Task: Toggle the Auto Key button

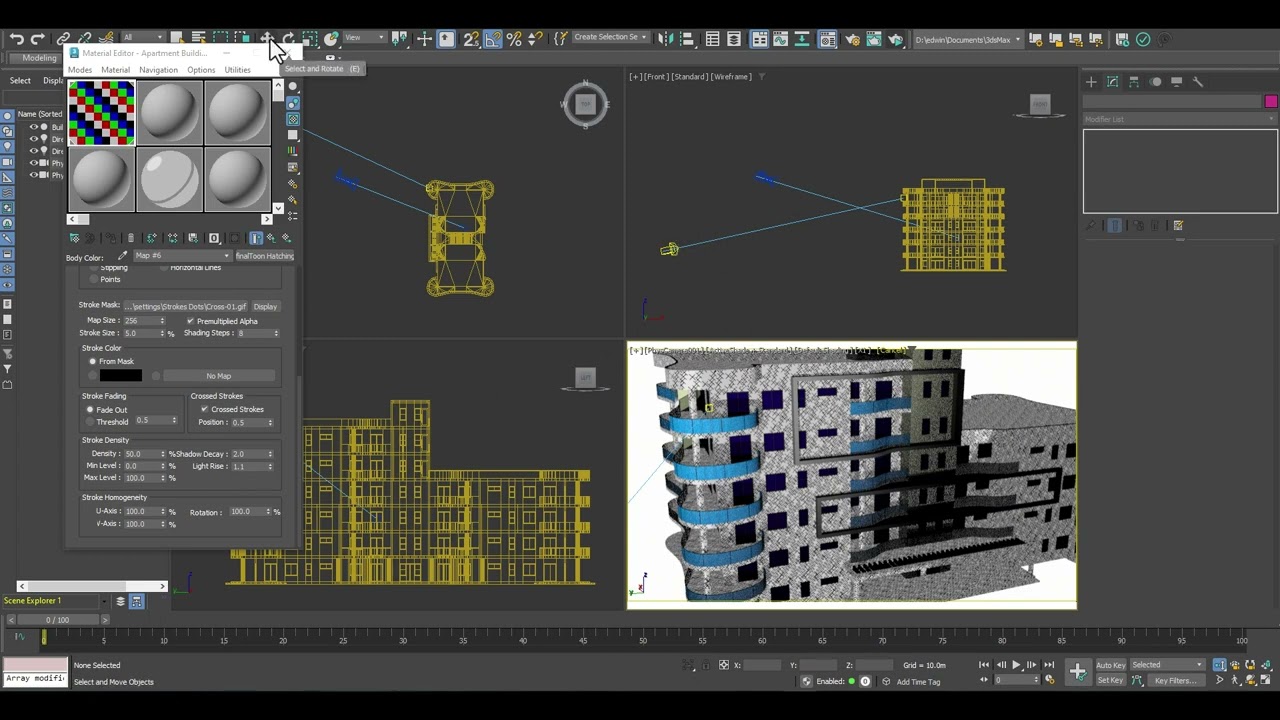Action: pyautogui.click(x=1110, y=665)
